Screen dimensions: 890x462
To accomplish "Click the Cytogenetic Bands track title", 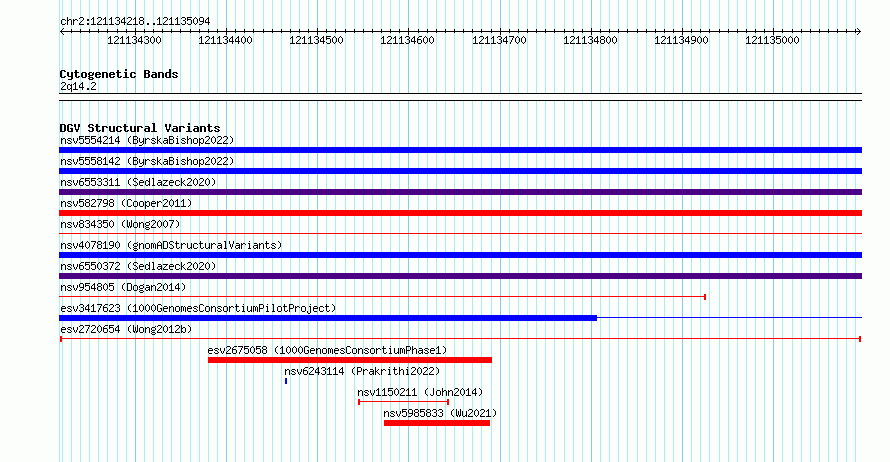I will pos(119,74).
